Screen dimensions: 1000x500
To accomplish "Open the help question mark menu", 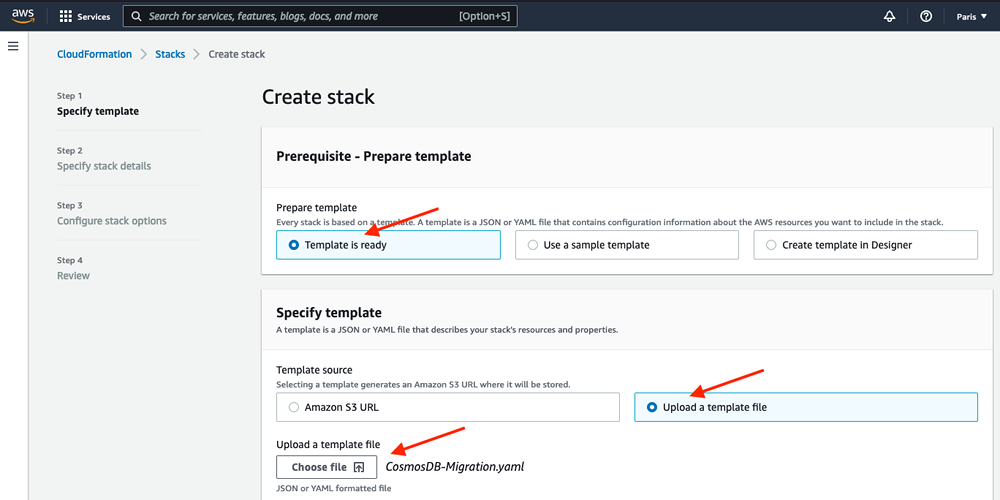I will pyautogui.click(x=926, y=17).
